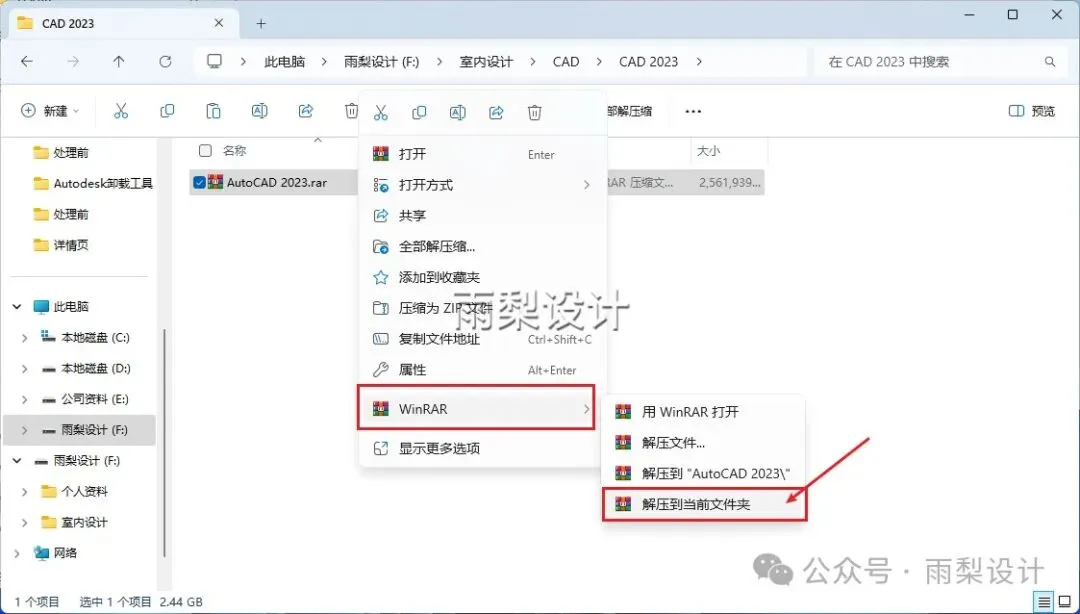1080x614 pixels.
Task: Click the 雨梨设计 (F:) breadcrumb
Action: pos(382,62)
